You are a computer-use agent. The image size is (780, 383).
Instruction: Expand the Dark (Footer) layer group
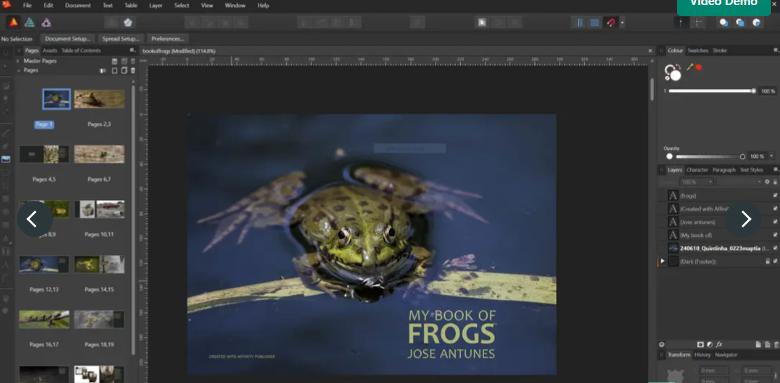point(662,261)
